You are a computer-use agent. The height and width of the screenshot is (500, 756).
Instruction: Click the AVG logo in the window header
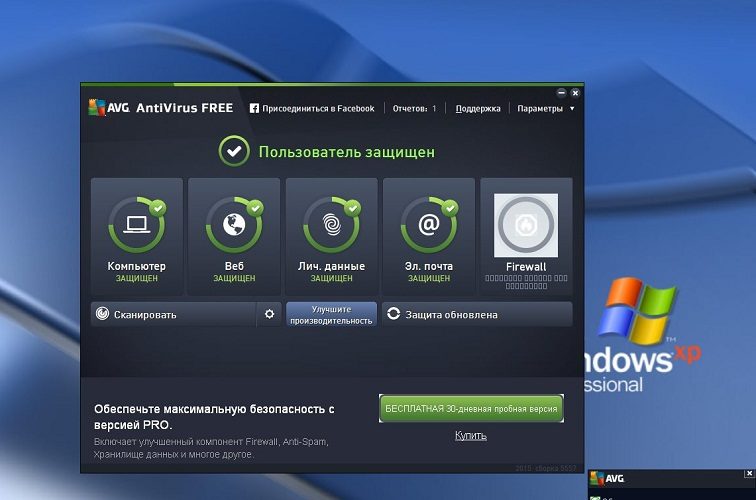(x=109, y=108)
